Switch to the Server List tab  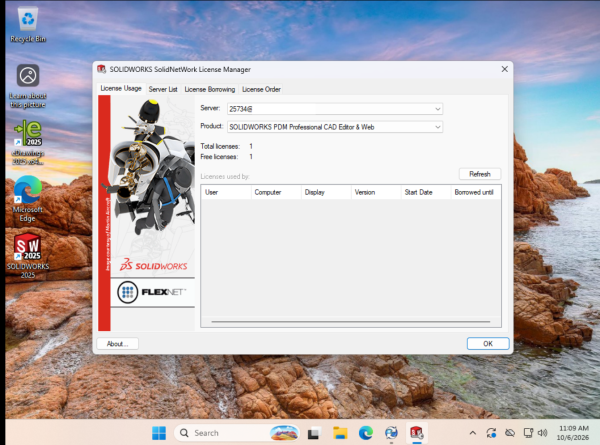click(163, 89)
